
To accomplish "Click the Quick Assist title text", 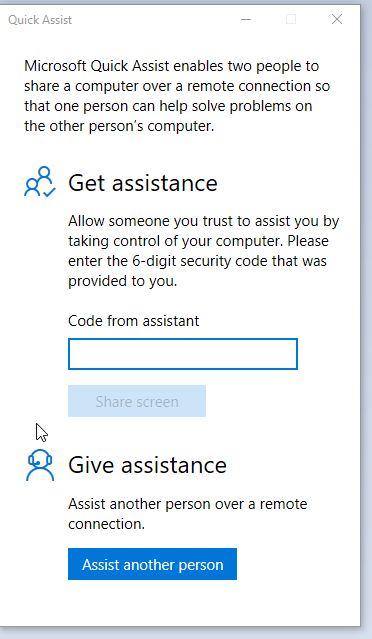I will [x=40, y=20].
